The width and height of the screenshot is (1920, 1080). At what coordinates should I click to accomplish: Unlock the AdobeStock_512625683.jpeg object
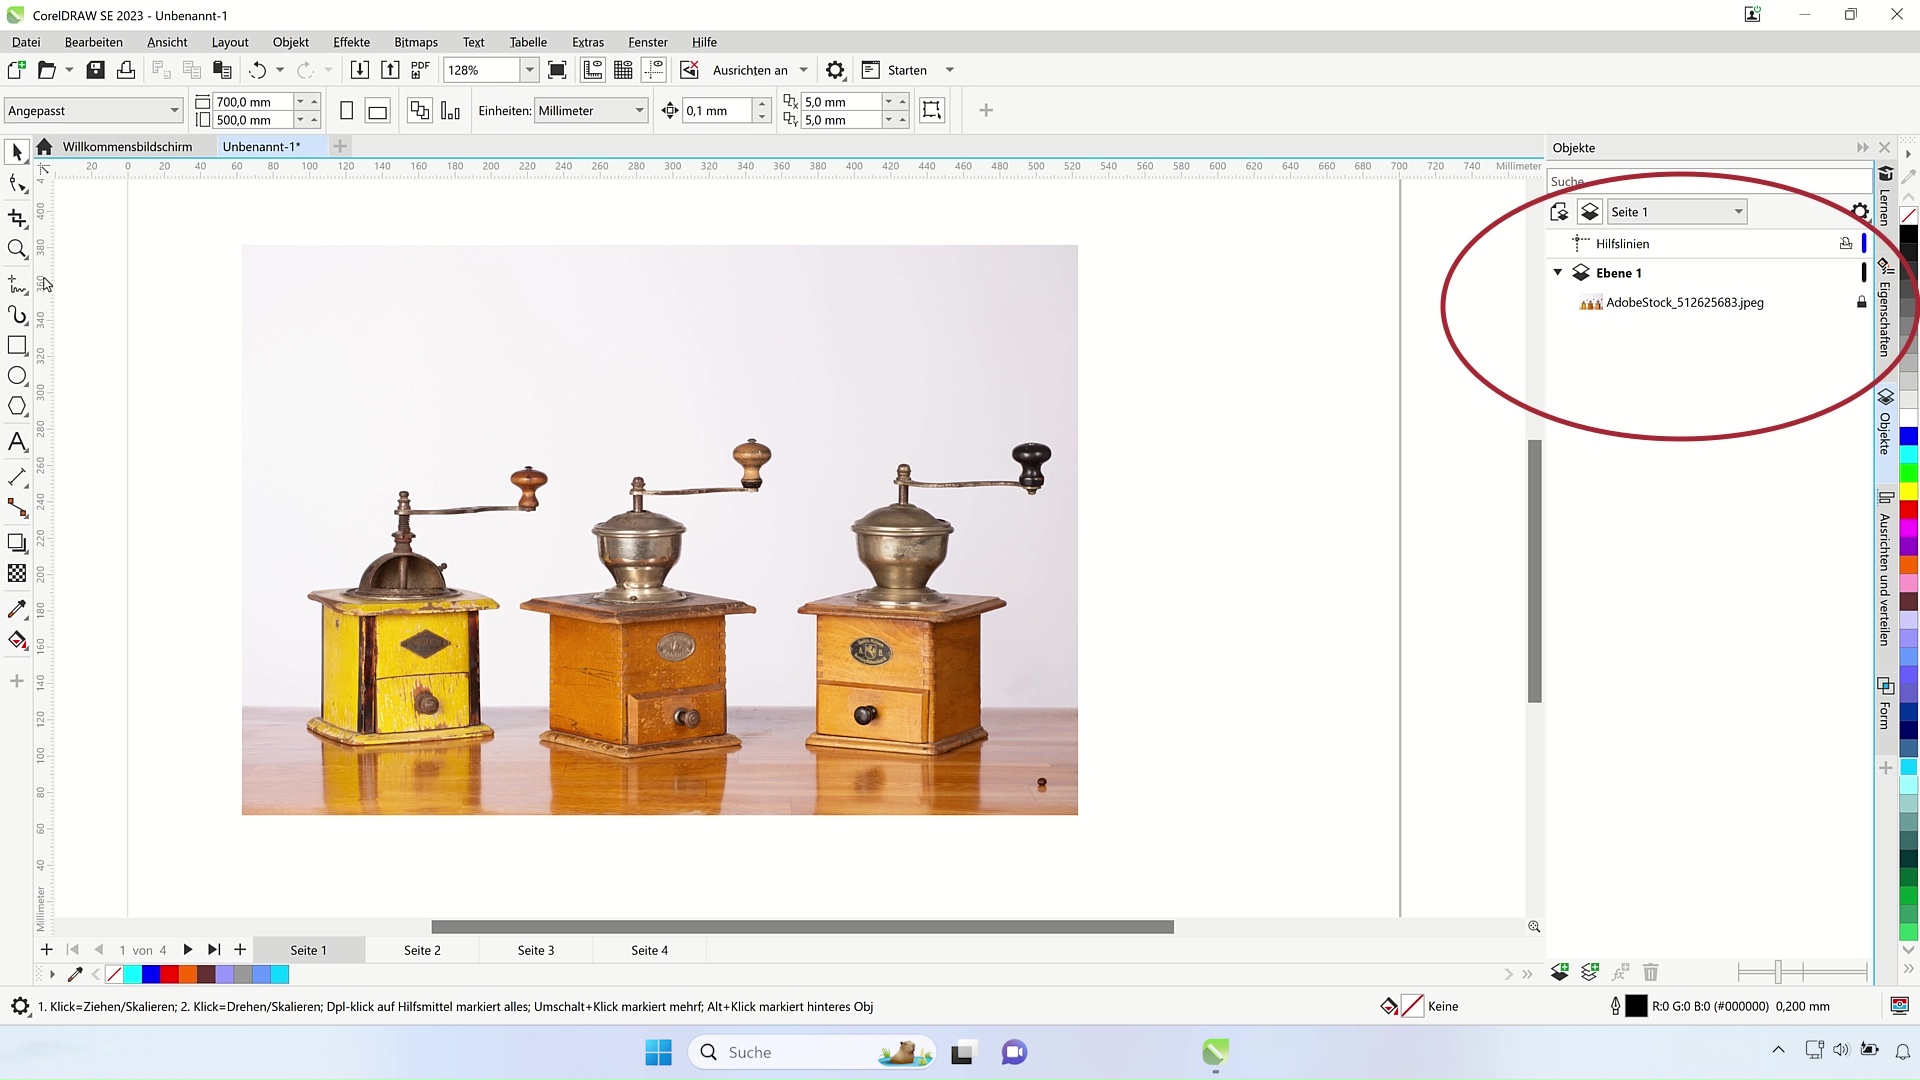1861,303
